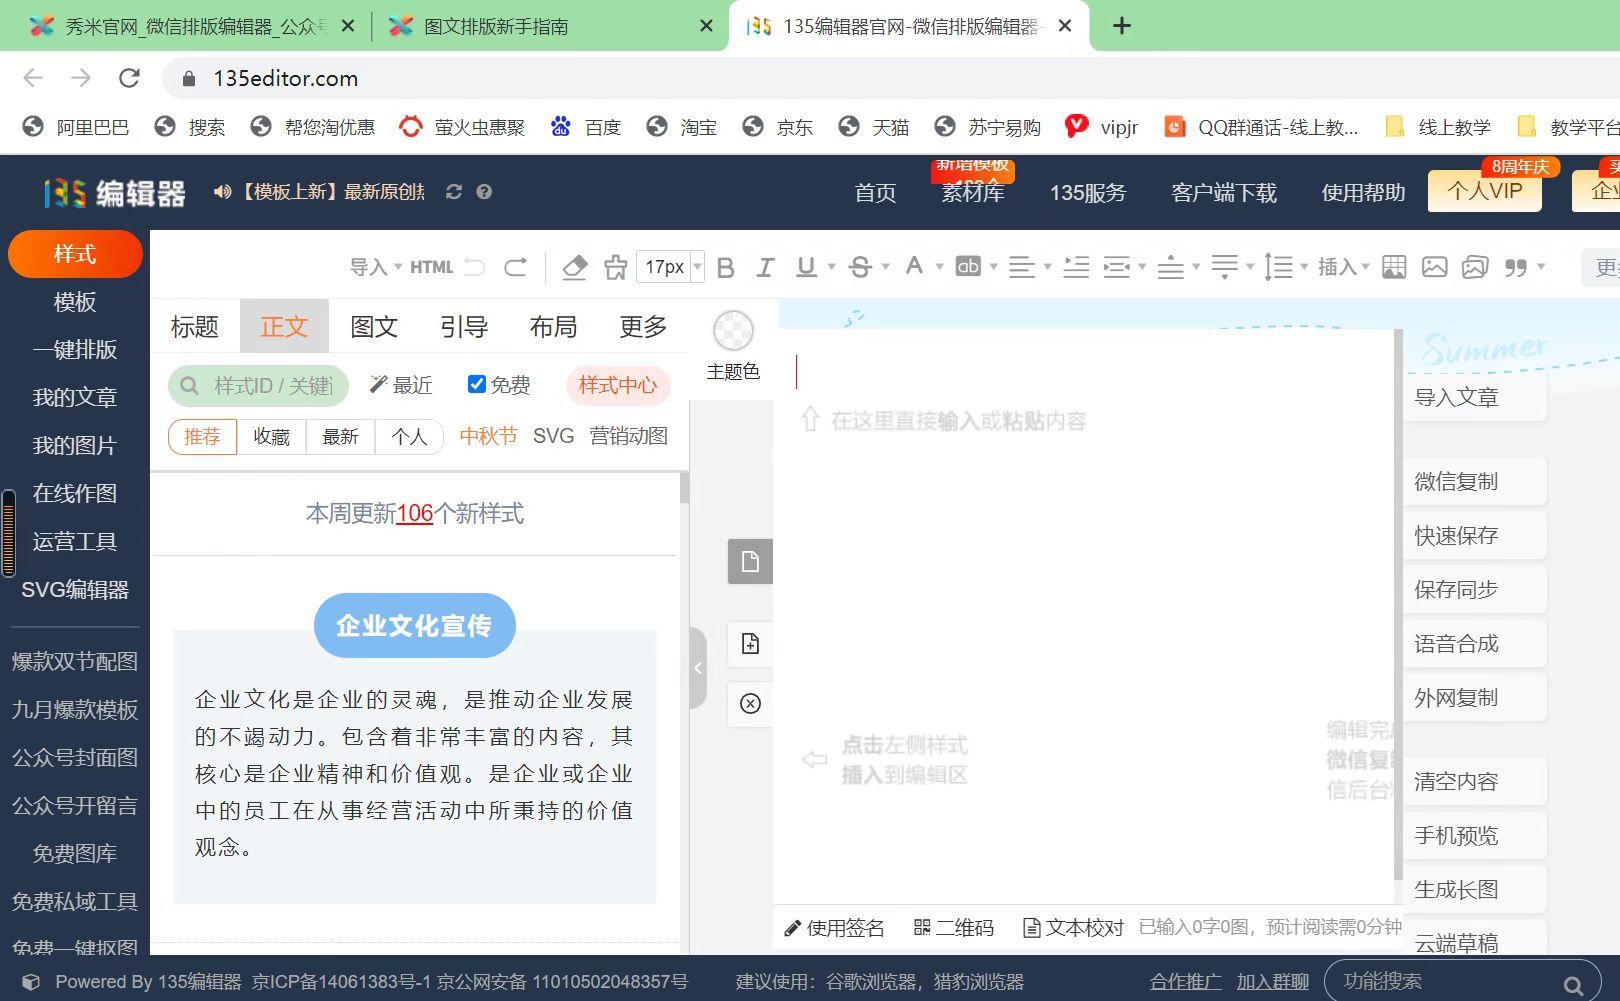Screen dimensions: 1620x1001
Task: Insert a blockquote with the quote icon
Action: [x=1514, y=266]
